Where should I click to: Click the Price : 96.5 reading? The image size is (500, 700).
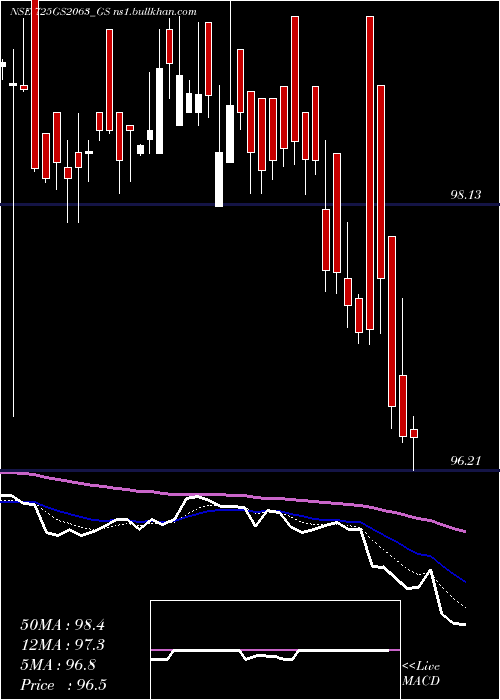[63, 685]
